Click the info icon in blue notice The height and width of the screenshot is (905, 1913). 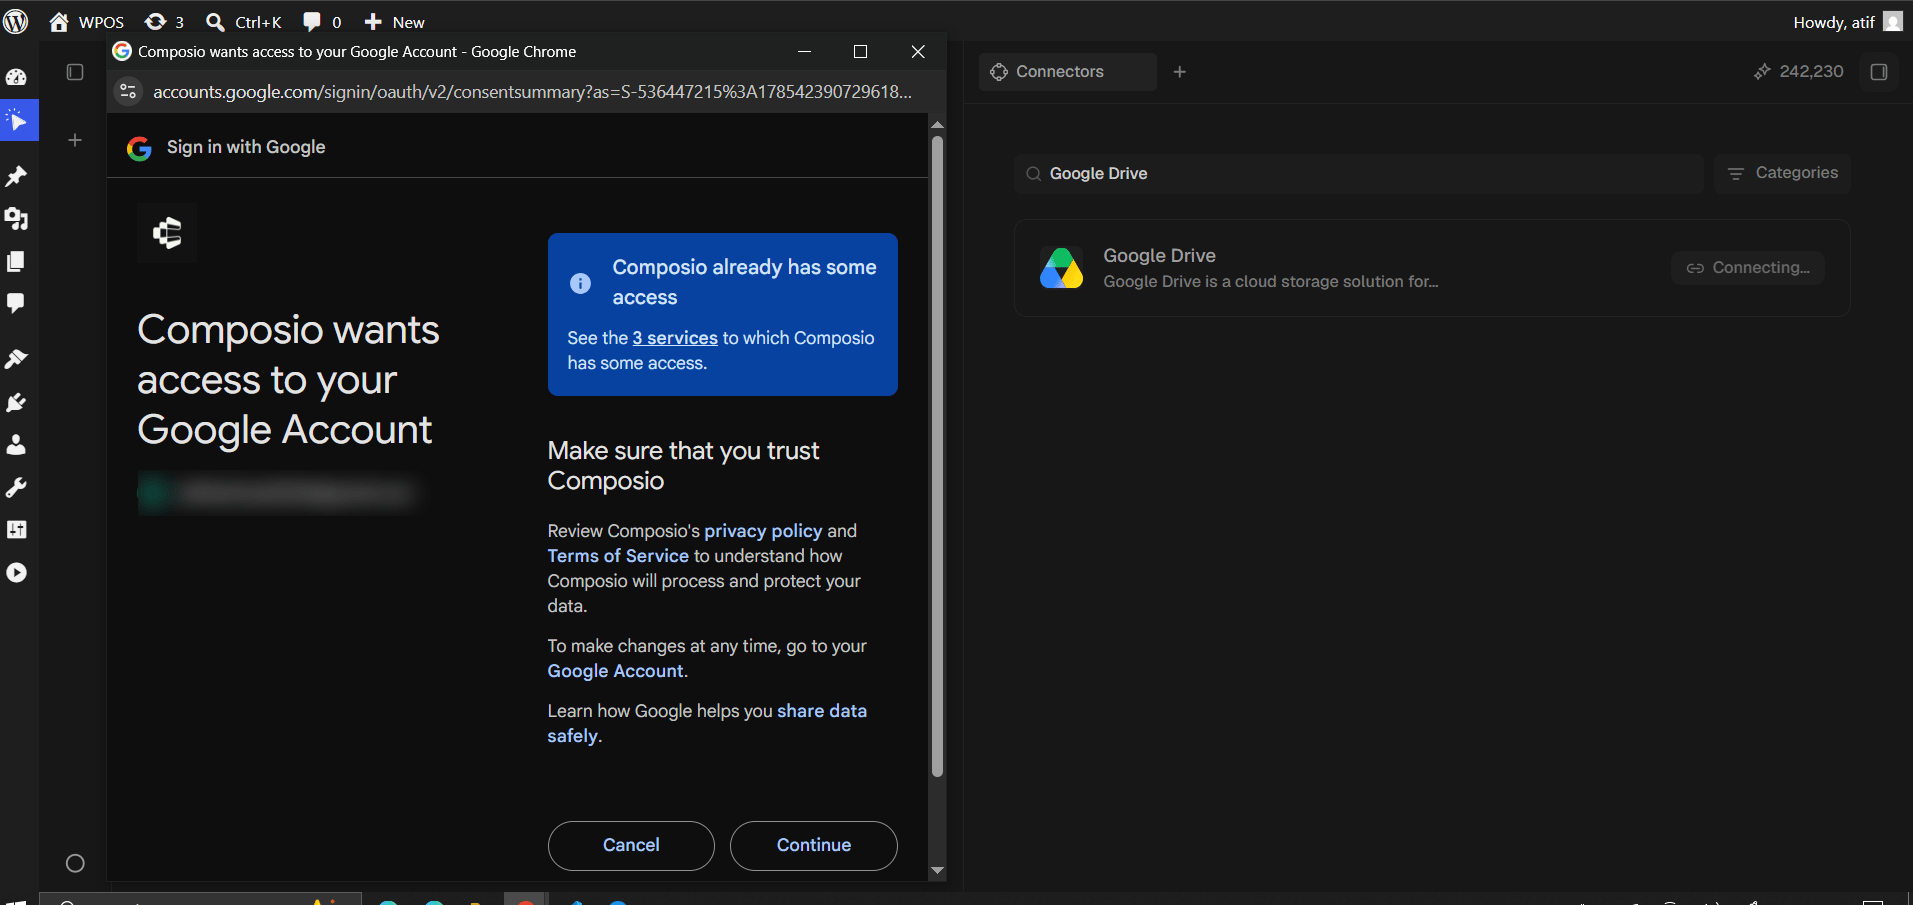pos(580,283)
